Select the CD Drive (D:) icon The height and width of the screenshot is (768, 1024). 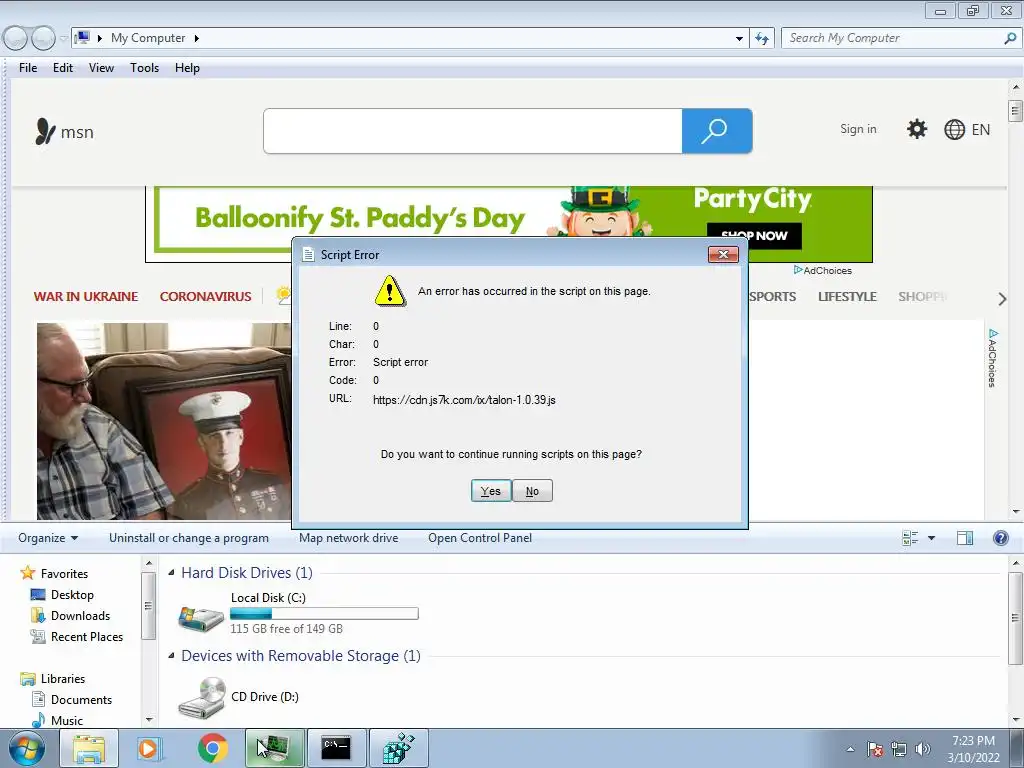click(202, 697)
